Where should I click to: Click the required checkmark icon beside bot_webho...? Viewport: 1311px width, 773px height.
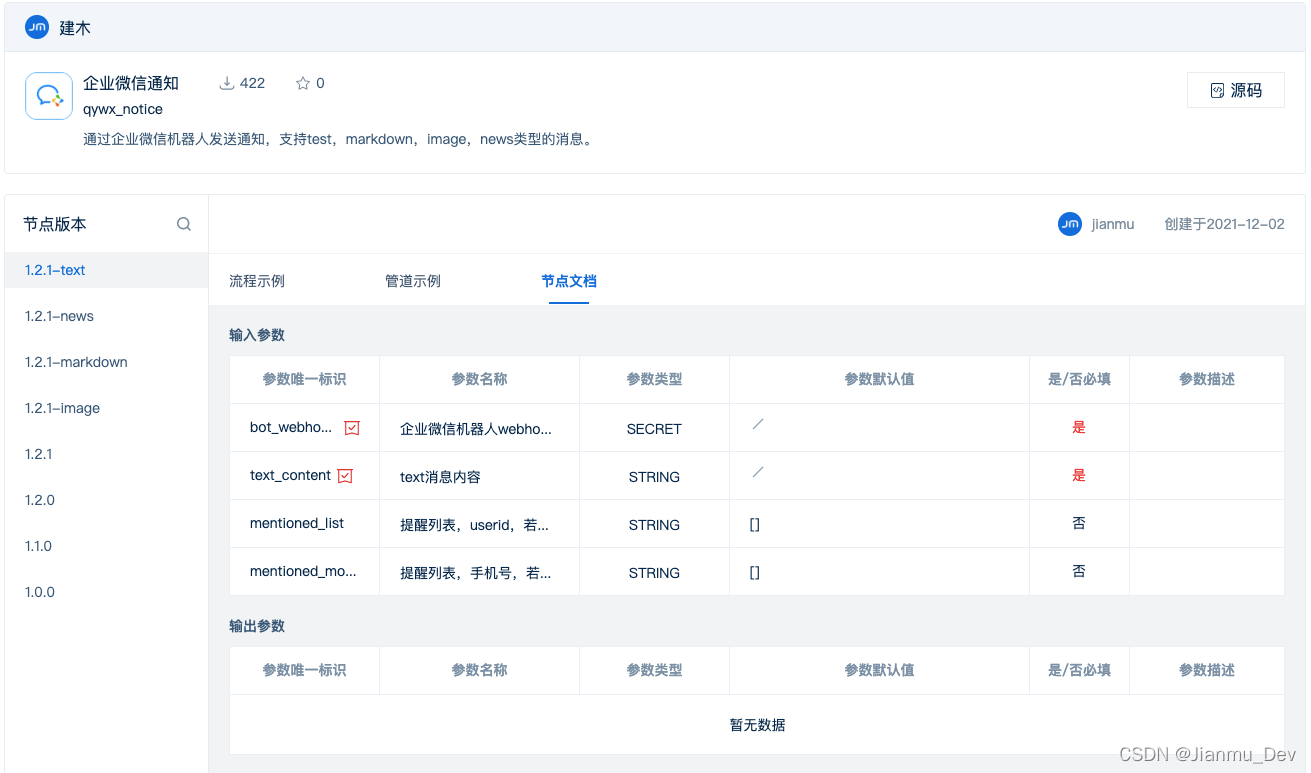[351, 427]
